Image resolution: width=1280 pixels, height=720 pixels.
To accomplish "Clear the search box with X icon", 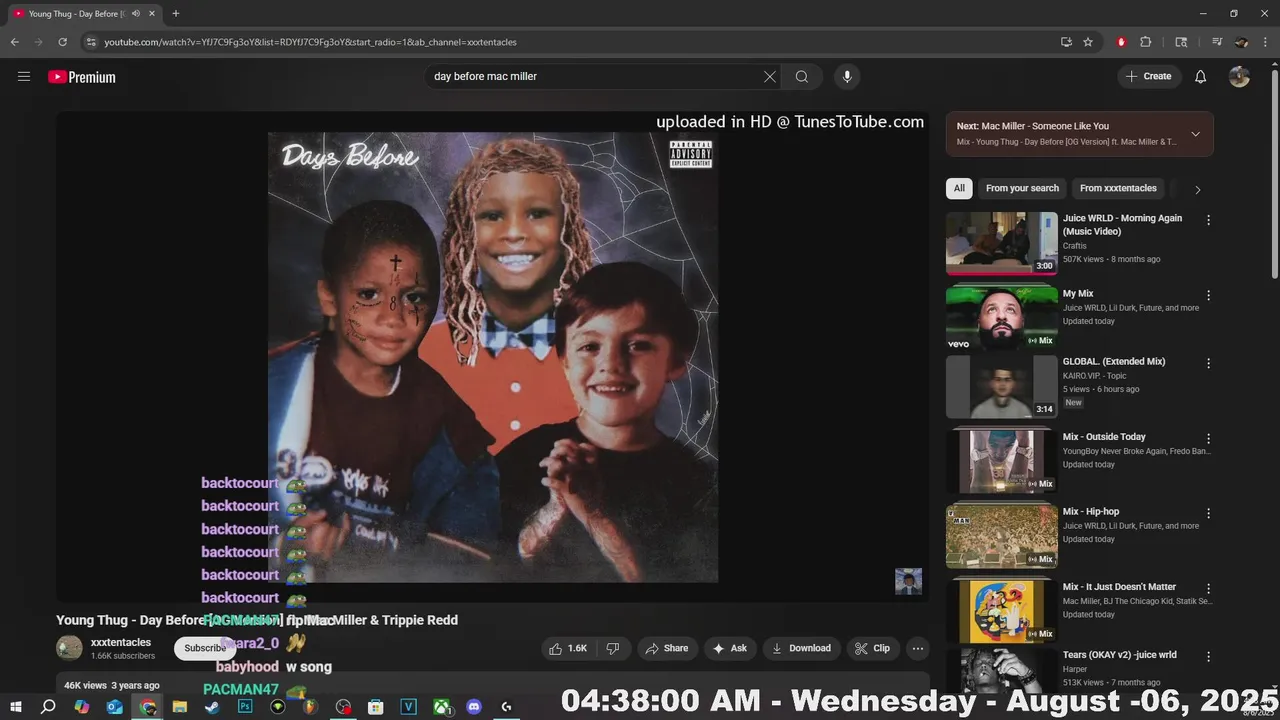I will pyautogui.click(x=770, y=77).
